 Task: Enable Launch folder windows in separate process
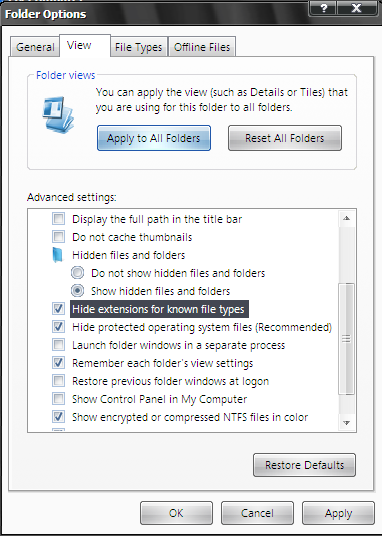(58, 345)
